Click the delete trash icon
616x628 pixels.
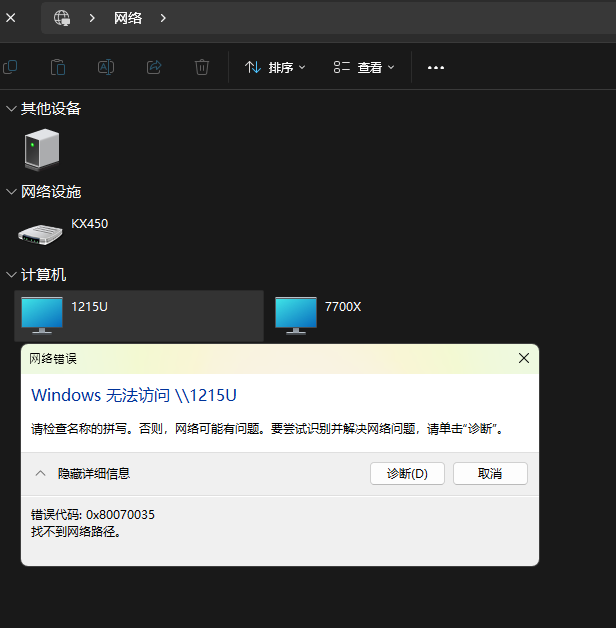(x=202, y=67)
